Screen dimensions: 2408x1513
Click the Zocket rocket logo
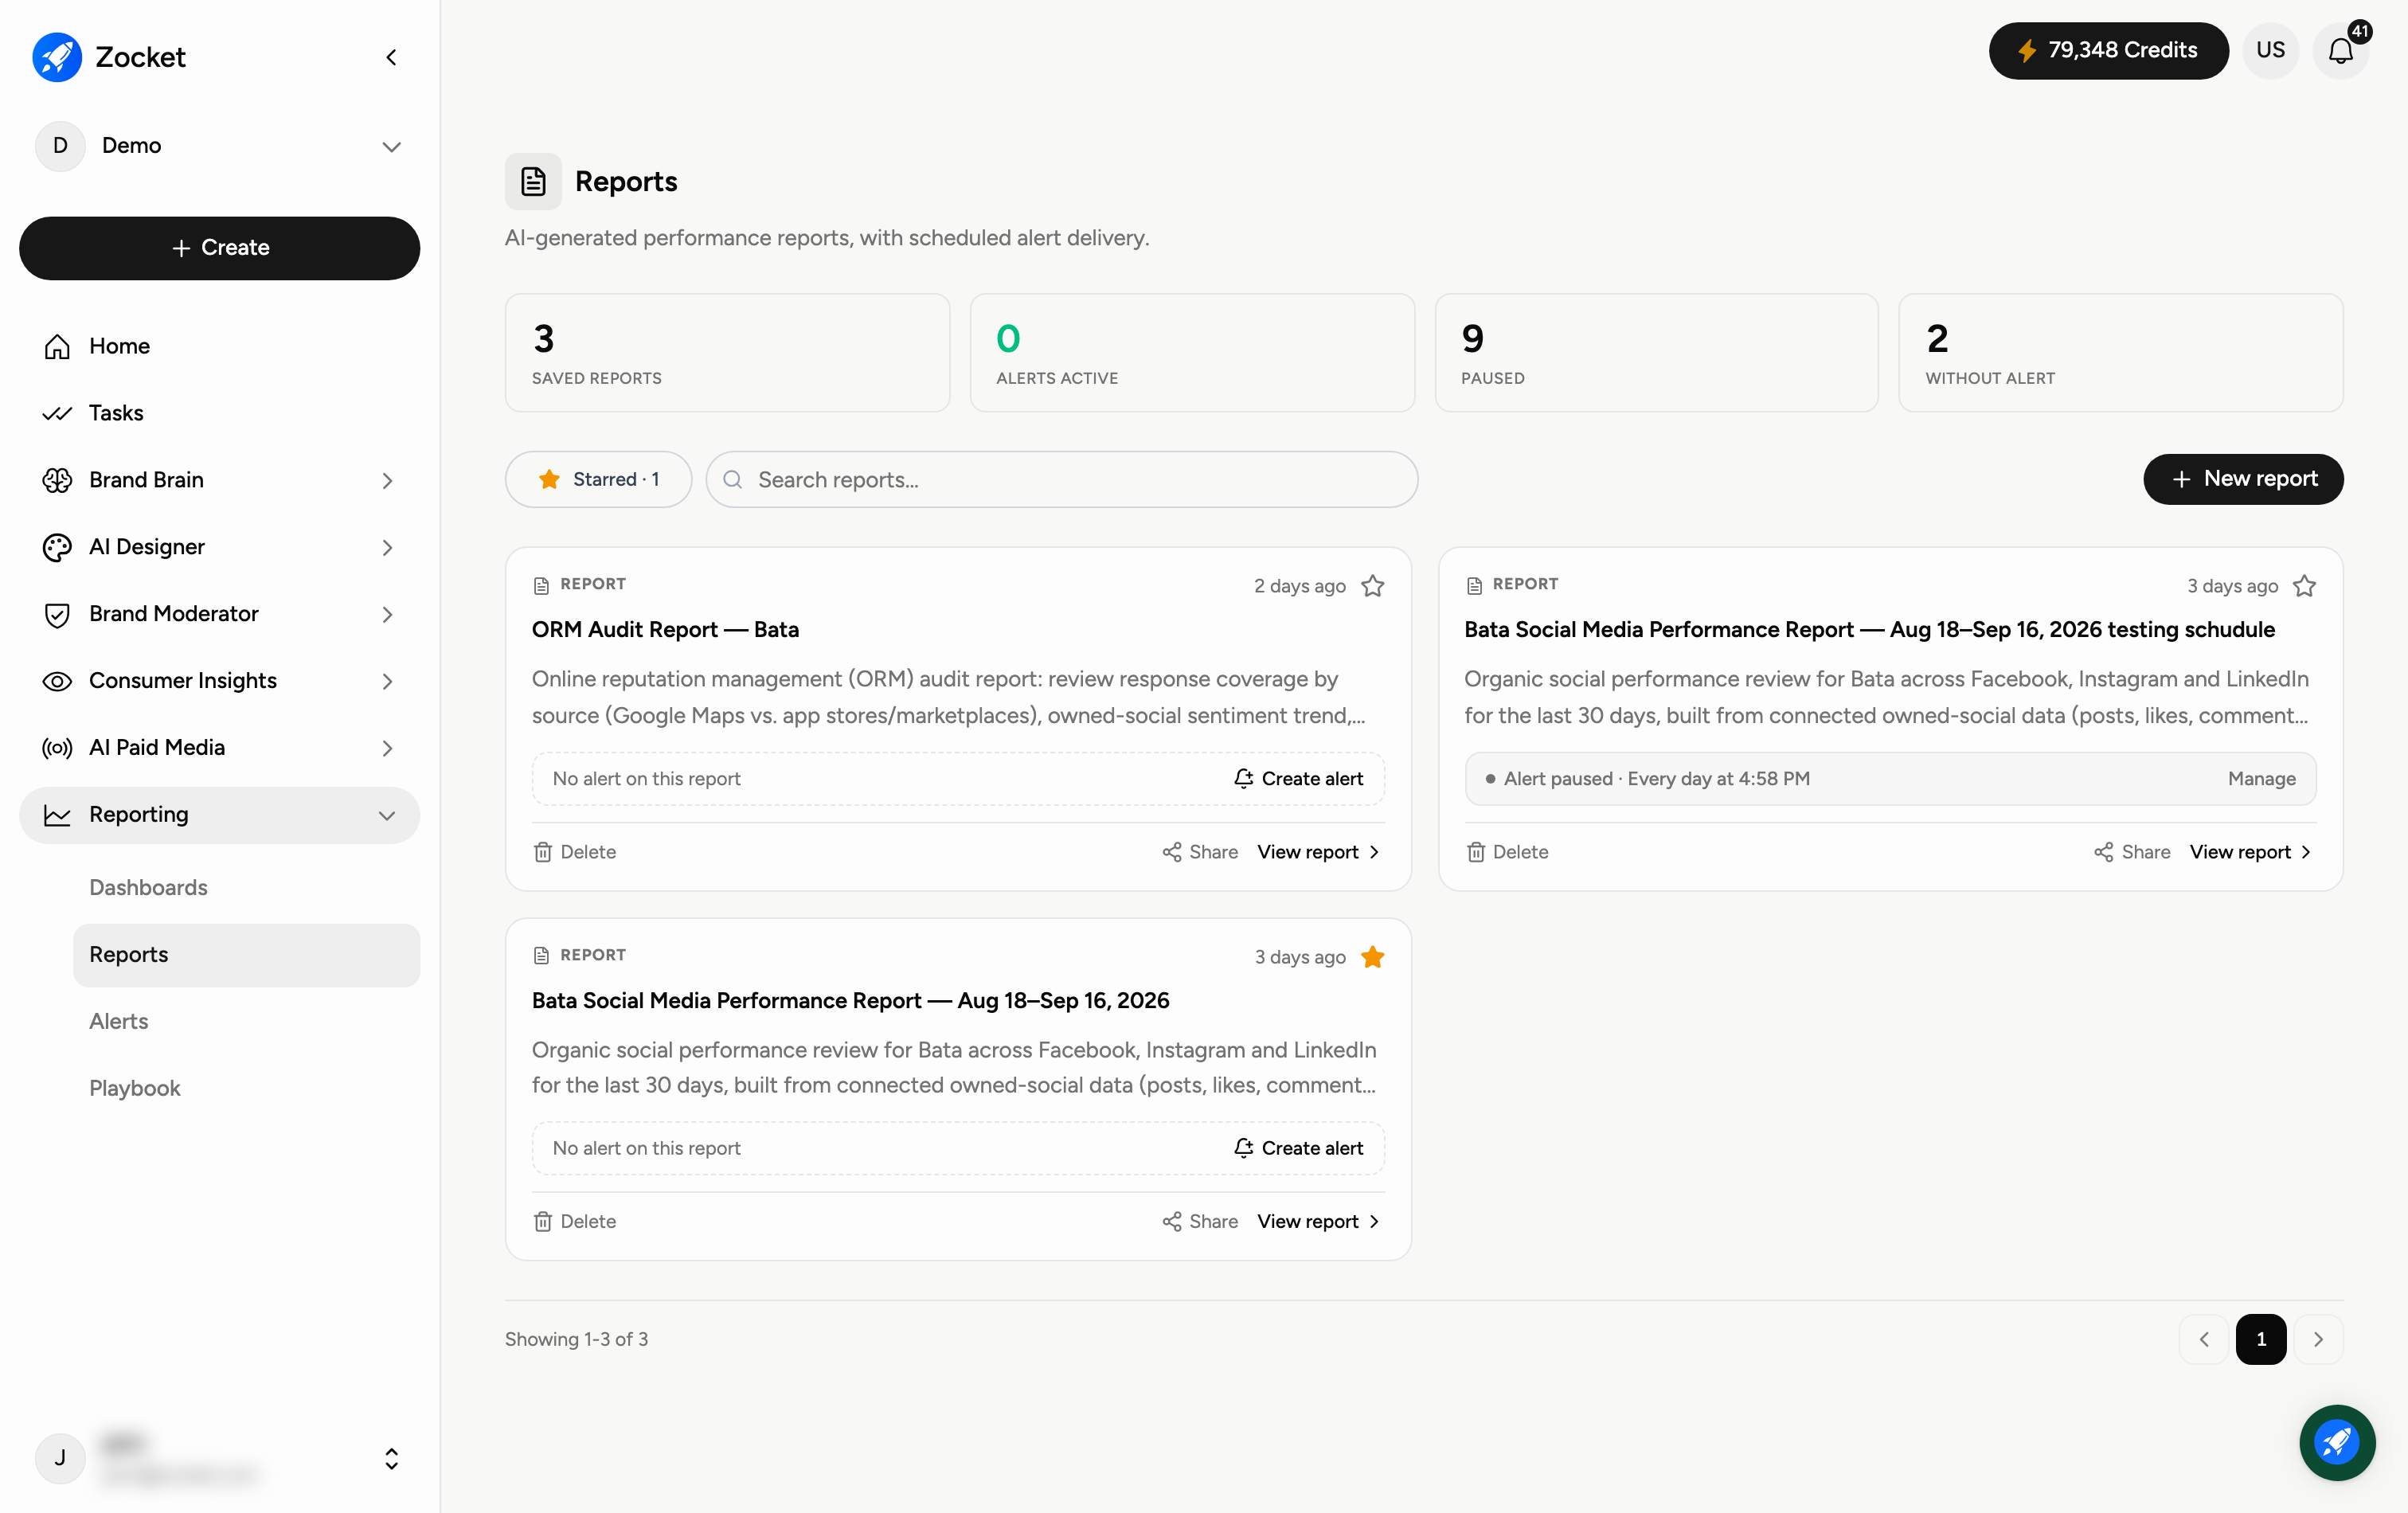click(57, 57)
